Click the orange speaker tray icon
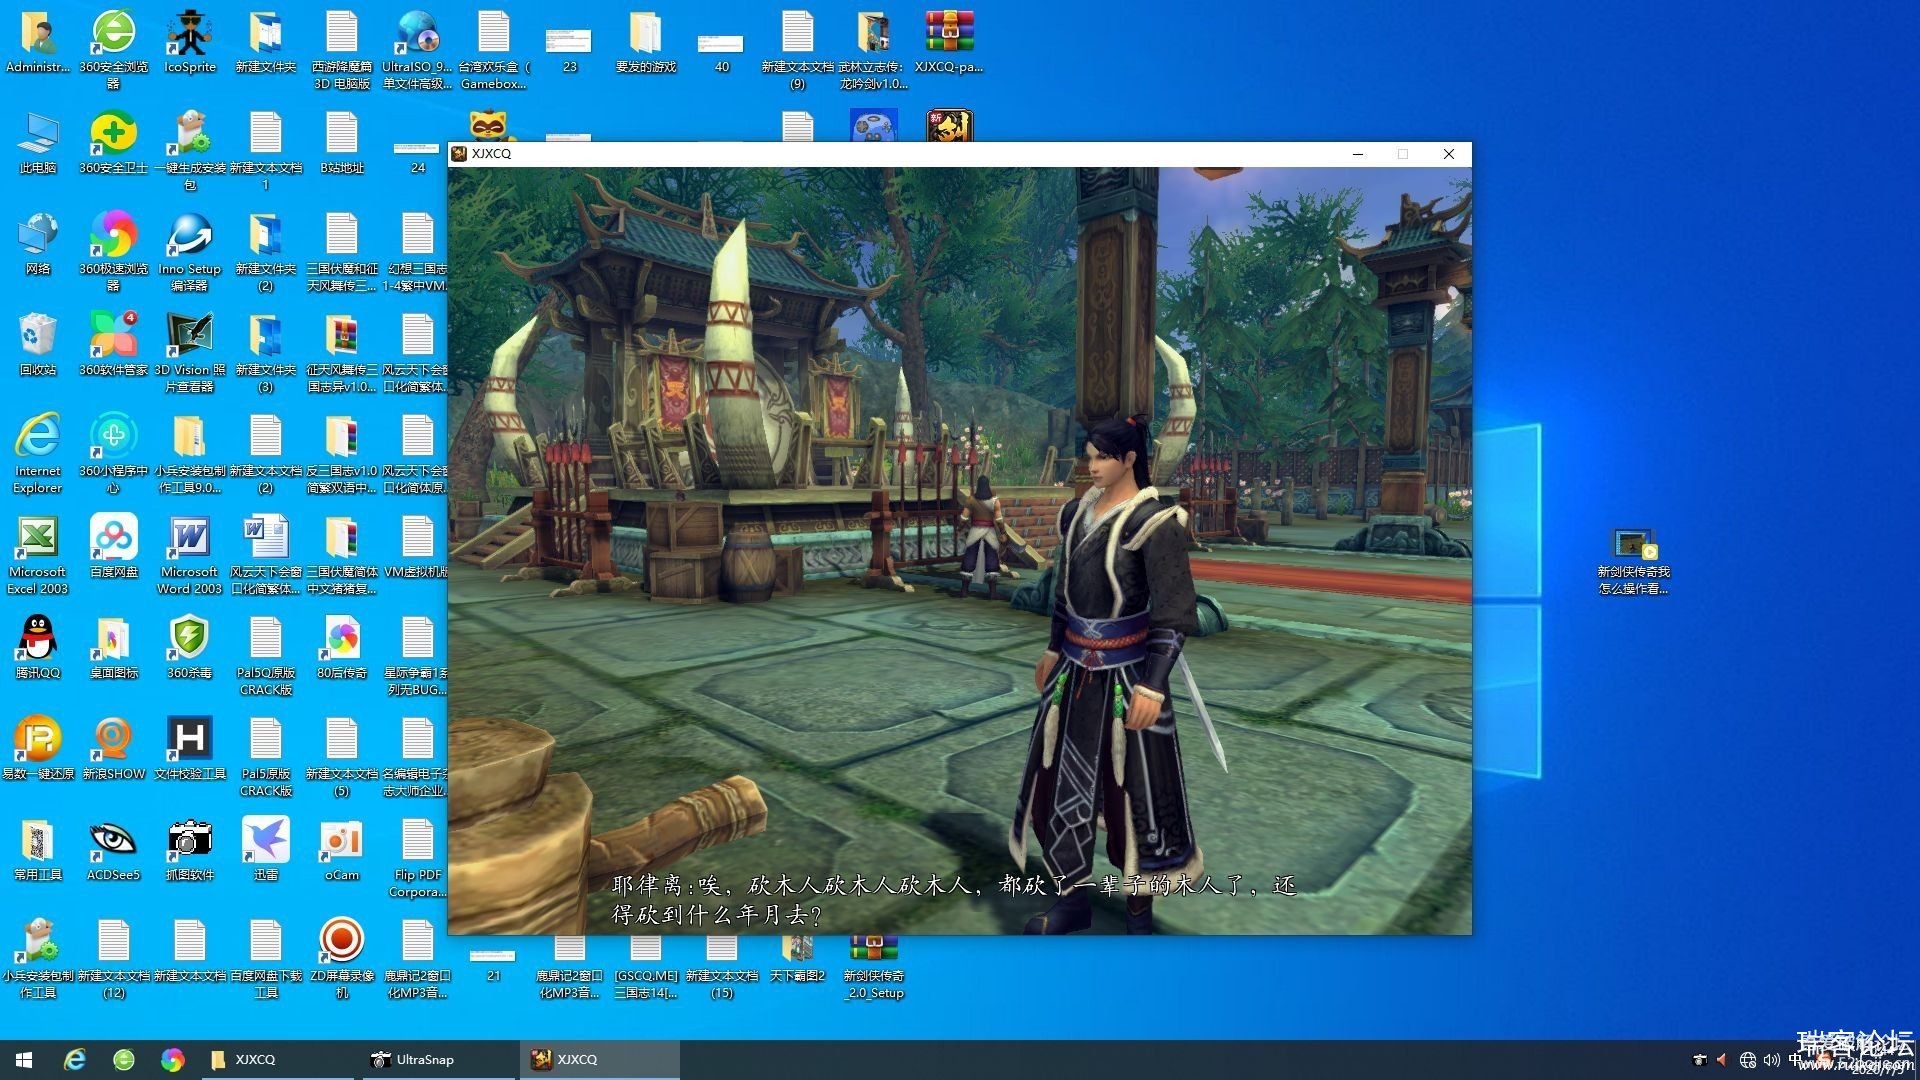 click(1721, 1059)
